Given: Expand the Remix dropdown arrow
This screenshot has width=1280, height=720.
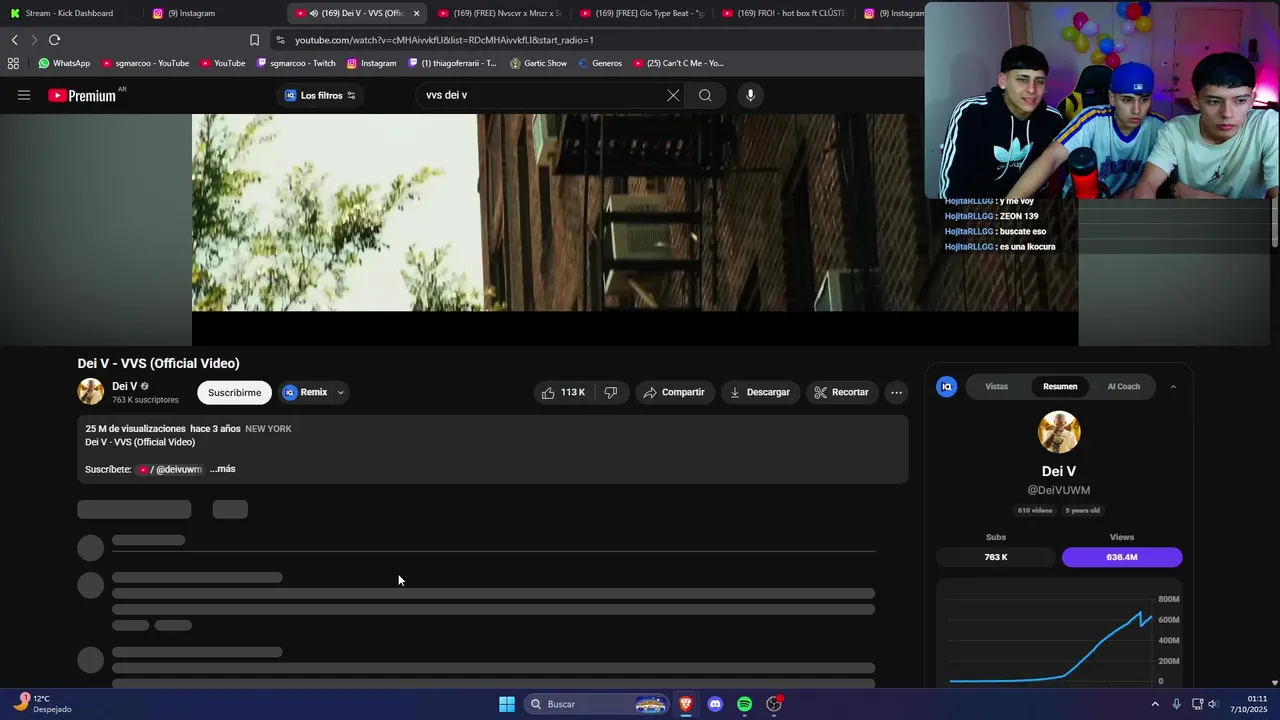Looking at the screenshot, I should pyautogui.click(x=340, y=392).
